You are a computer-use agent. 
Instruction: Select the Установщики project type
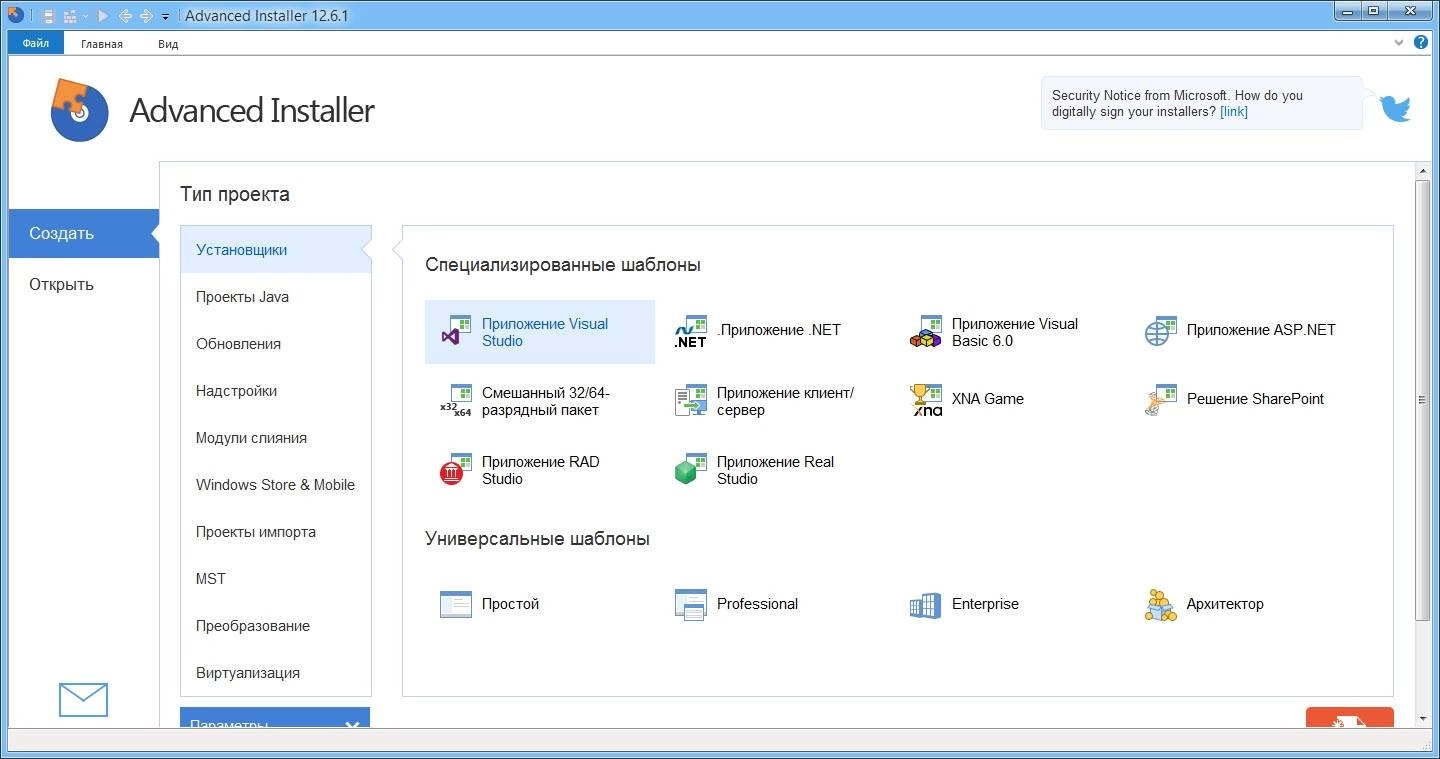pyautogui.click(x=276, y=250)
